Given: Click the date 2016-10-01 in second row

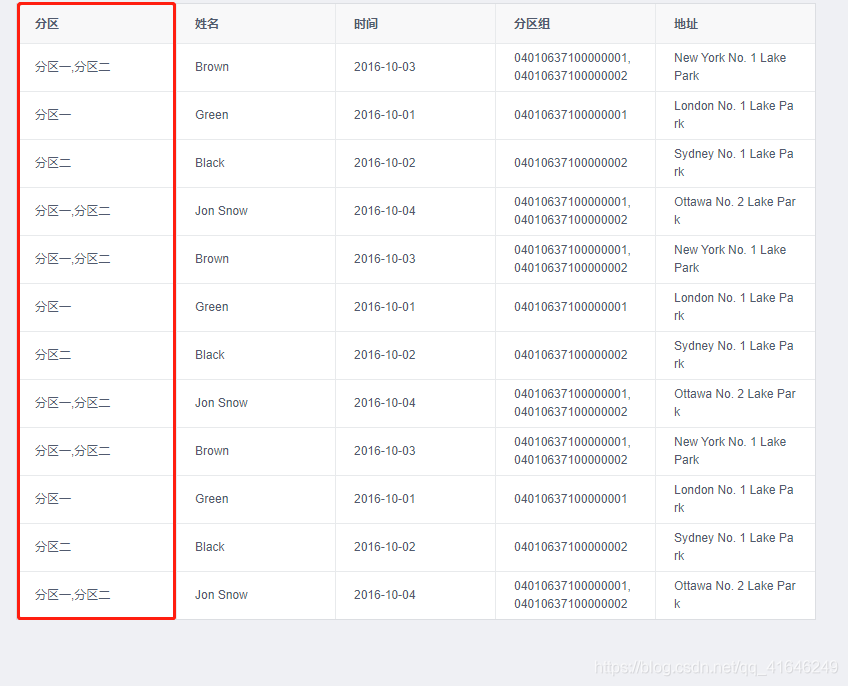Looking at the screenshot, I should [381, 115].
